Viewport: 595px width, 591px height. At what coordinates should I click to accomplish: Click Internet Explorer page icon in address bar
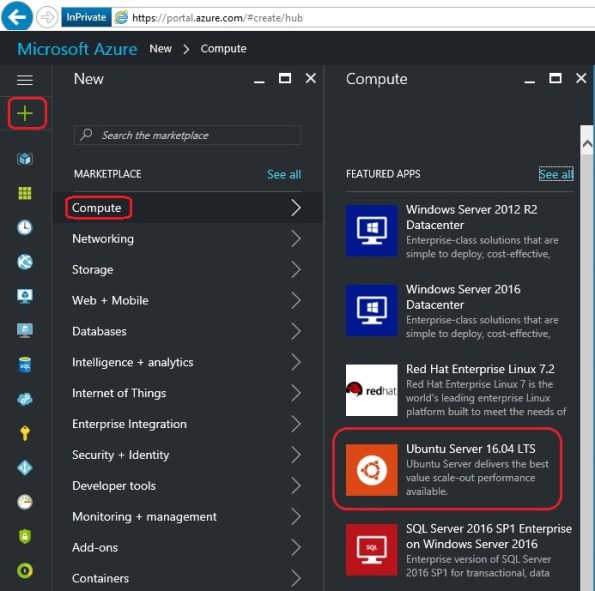pos(121,17)
